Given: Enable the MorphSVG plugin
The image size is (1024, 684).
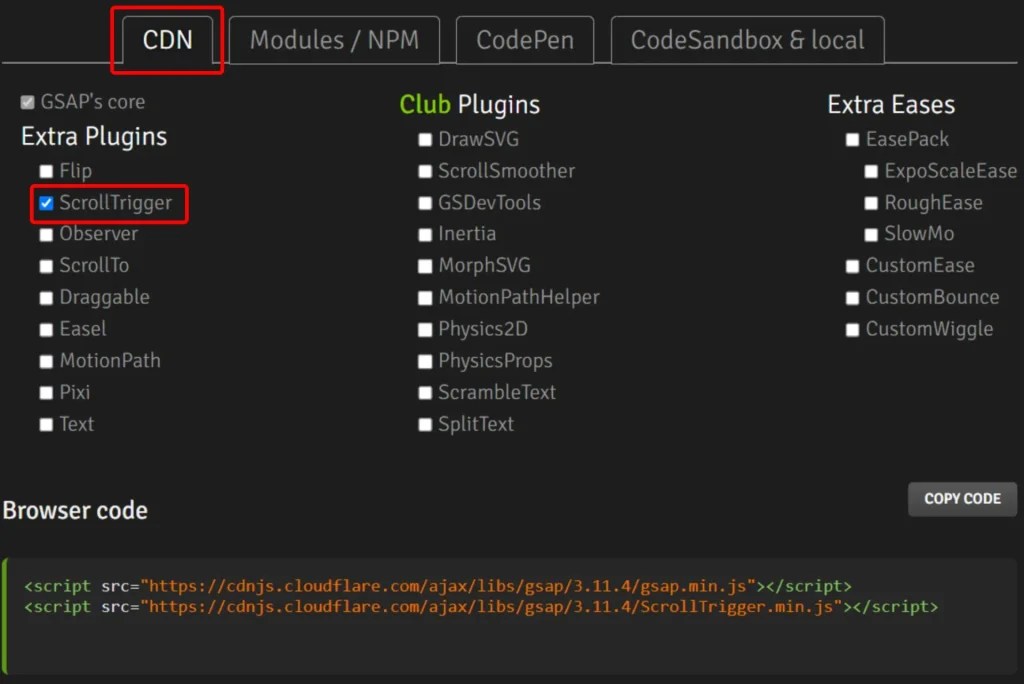Looking at the screenshot, I should [425, 266].
